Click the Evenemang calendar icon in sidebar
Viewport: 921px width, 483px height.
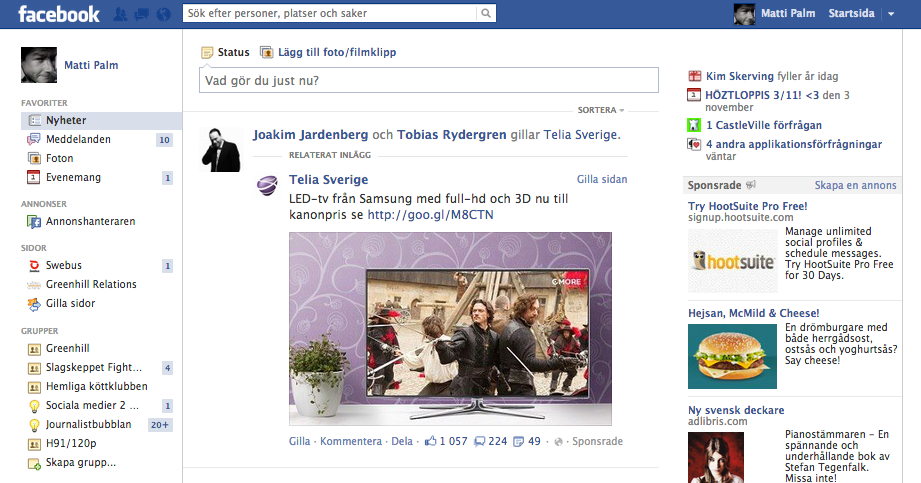33,177
